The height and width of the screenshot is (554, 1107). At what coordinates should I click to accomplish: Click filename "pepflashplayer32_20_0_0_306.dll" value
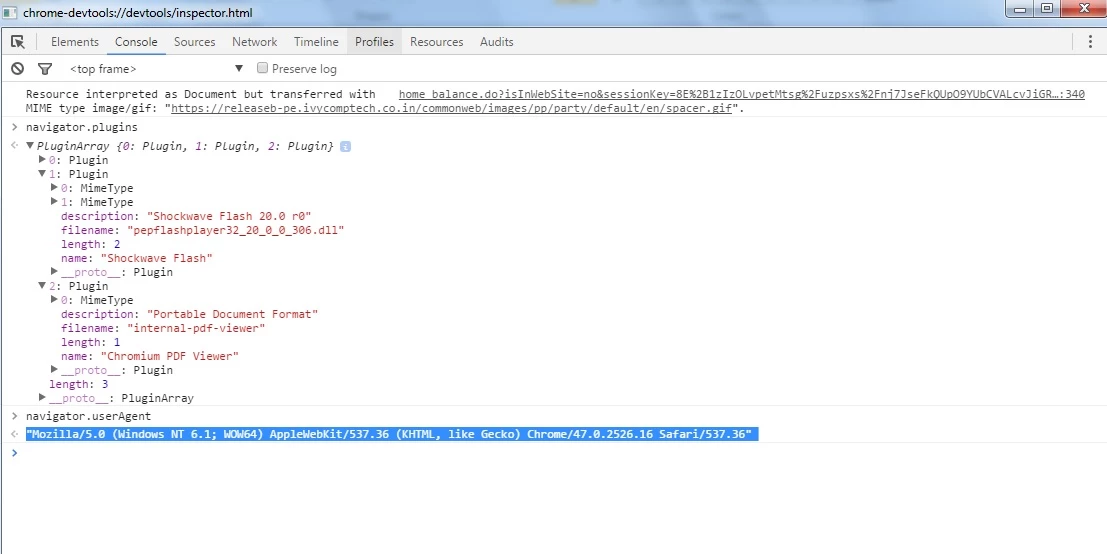point(236,230)
